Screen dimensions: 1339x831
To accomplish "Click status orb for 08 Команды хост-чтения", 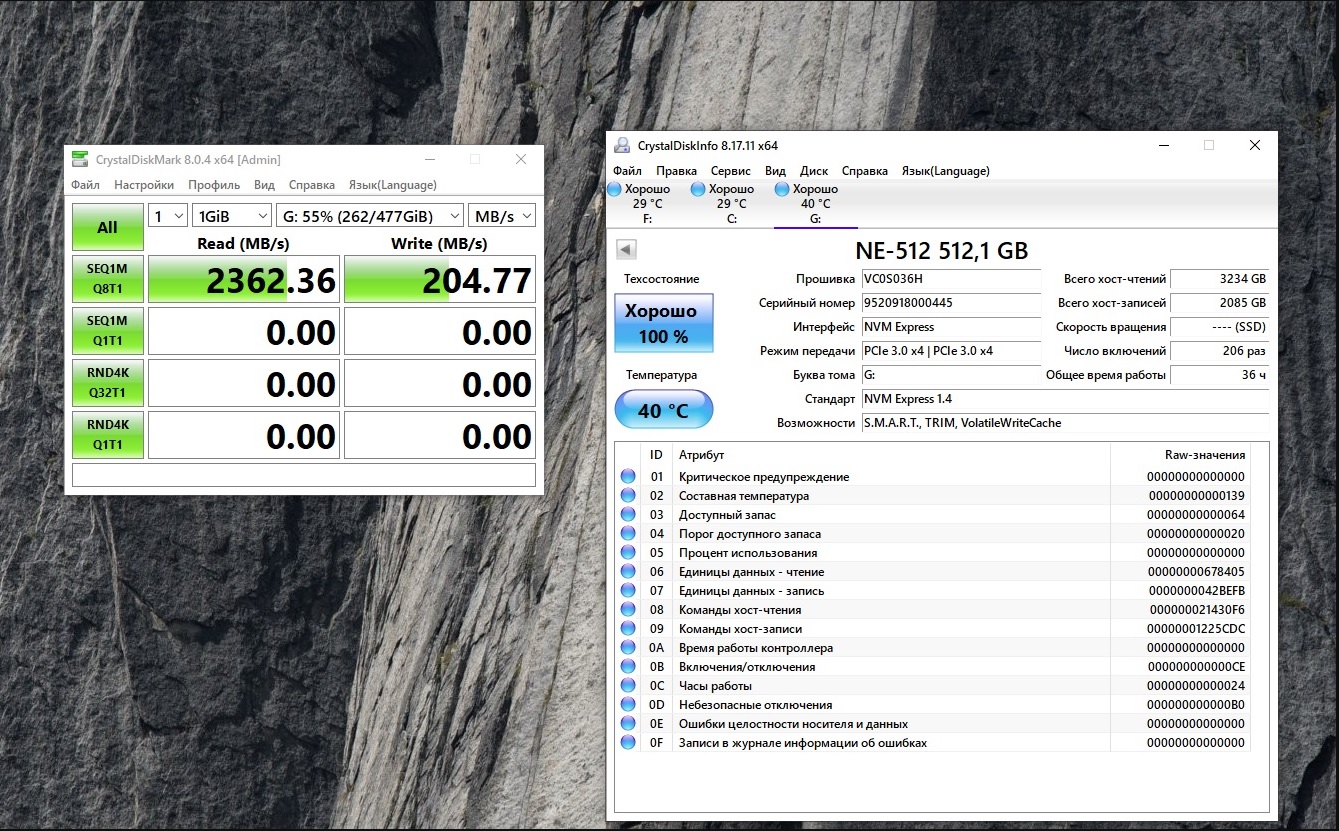I will pos(628,610).
